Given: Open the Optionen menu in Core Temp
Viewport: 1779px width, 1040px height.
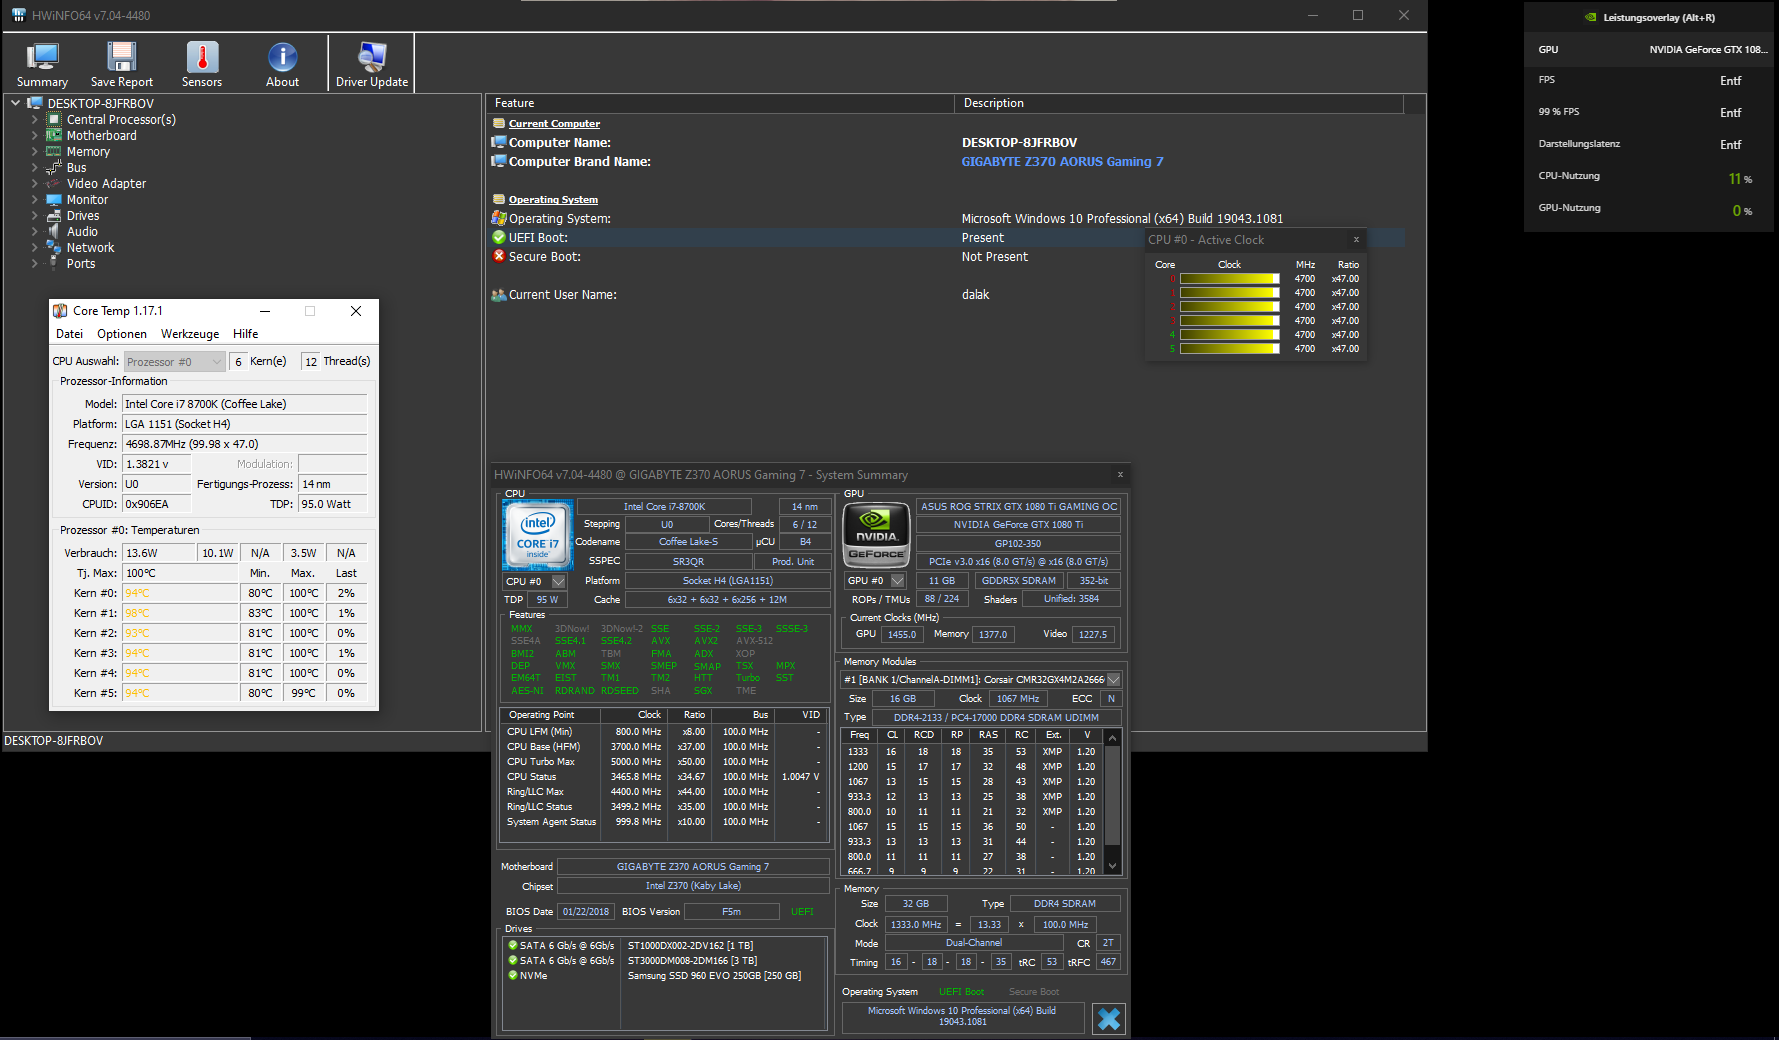Looking at the screenshot, I should pos(122,334).
